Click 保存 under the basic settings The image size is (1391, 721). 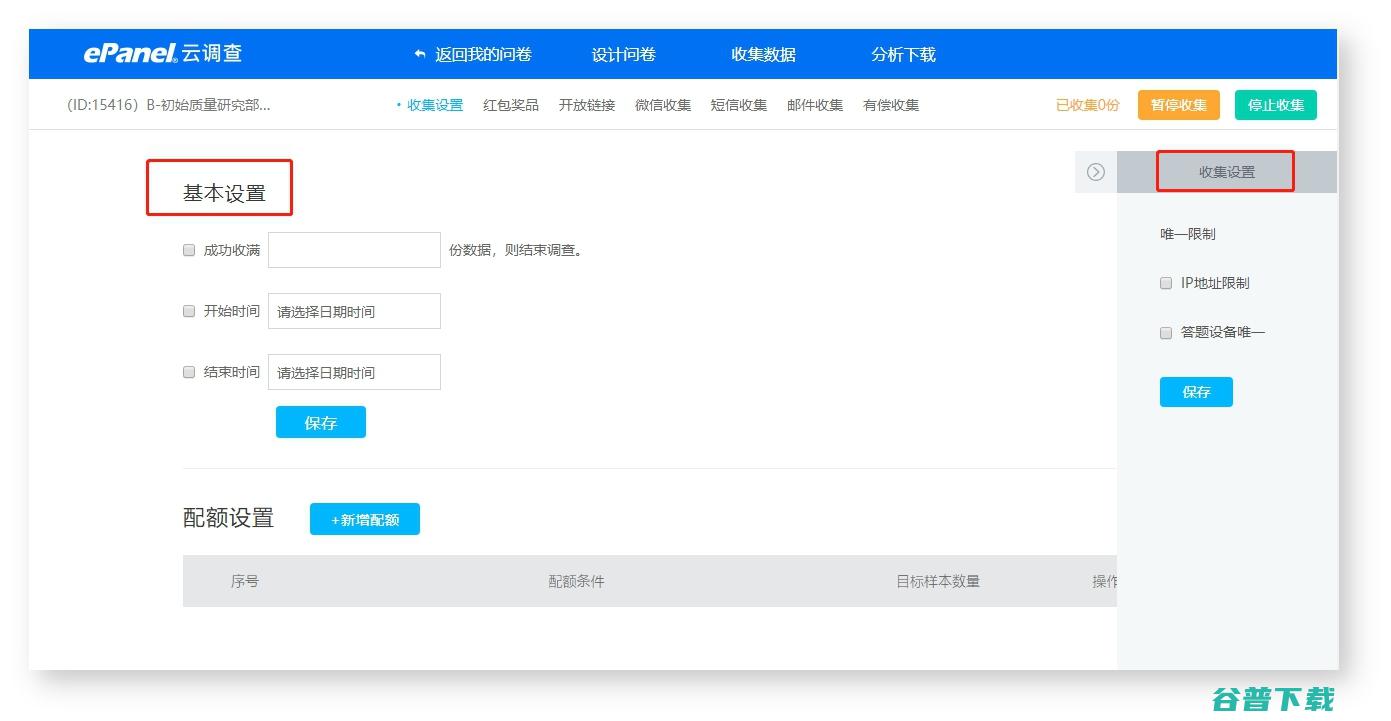point(321,422)
